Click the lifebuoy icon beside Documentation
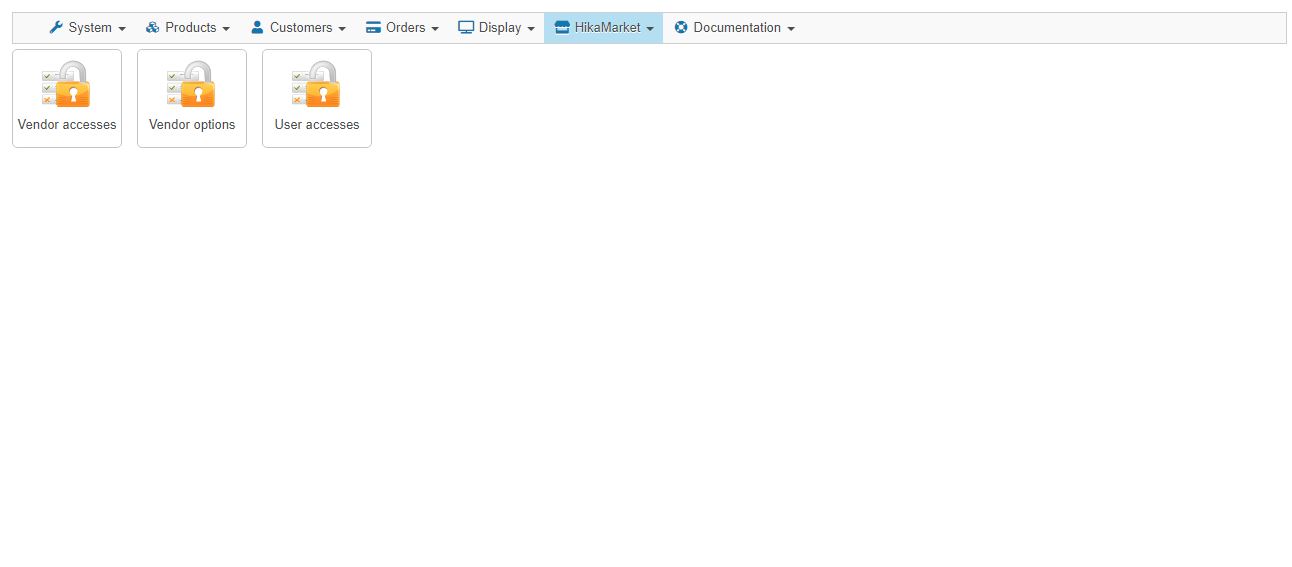 [681, 28]
